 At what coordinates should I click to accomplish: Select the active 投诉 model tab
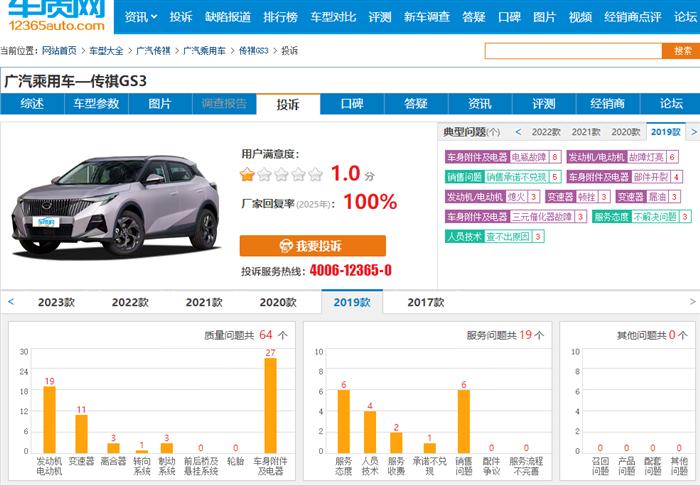288,104
